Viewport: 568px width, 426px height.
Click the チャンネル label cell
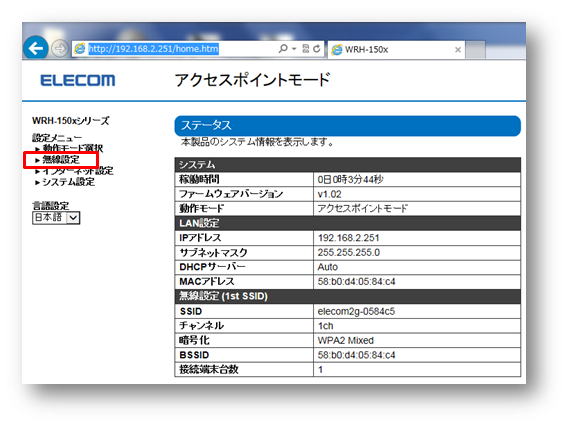tap(244, 326)
